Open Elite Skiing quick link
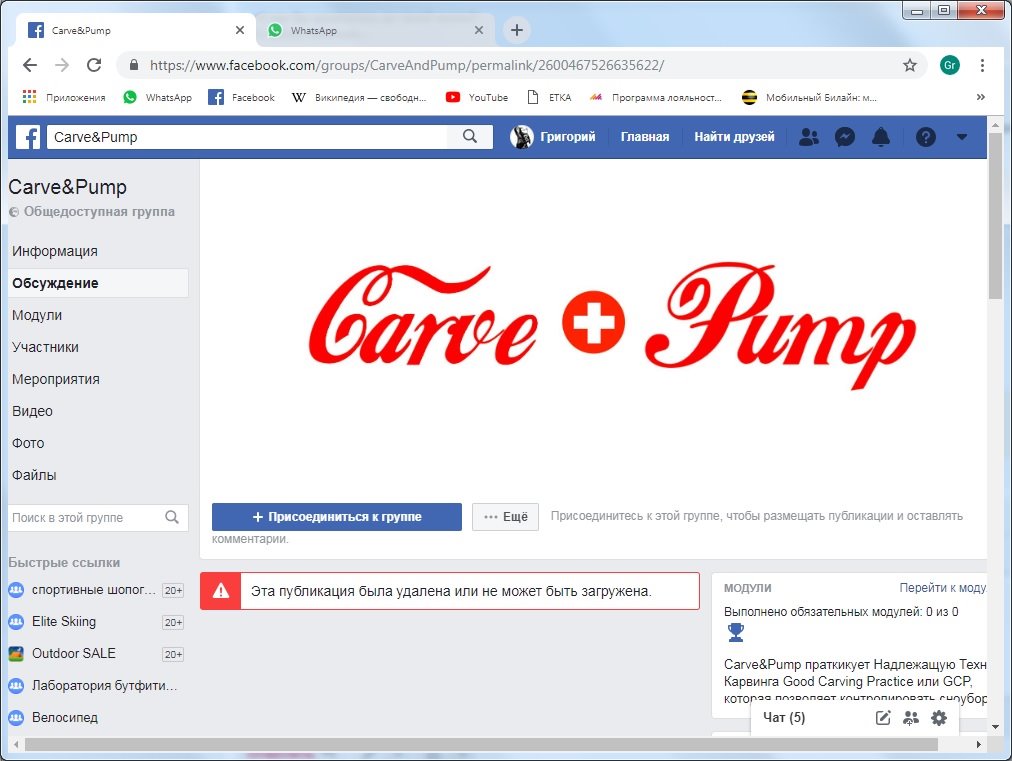 tap(64, 621)
